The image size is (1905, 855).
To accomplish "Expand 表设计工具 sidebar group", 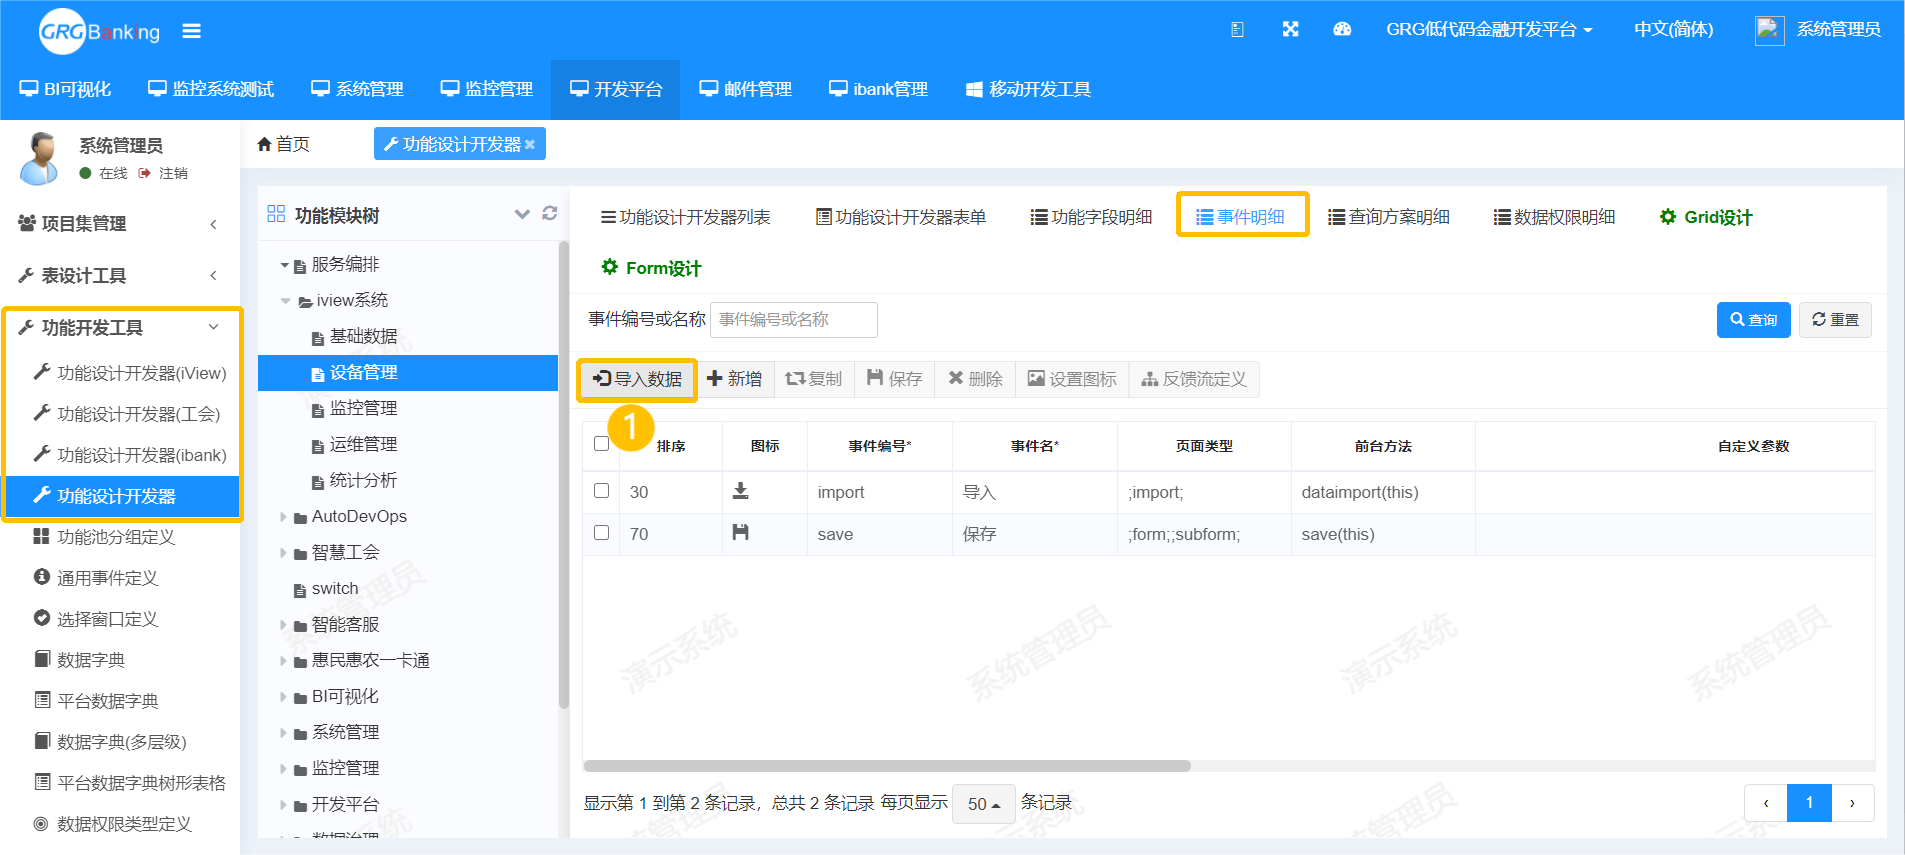I will point(120,276).
